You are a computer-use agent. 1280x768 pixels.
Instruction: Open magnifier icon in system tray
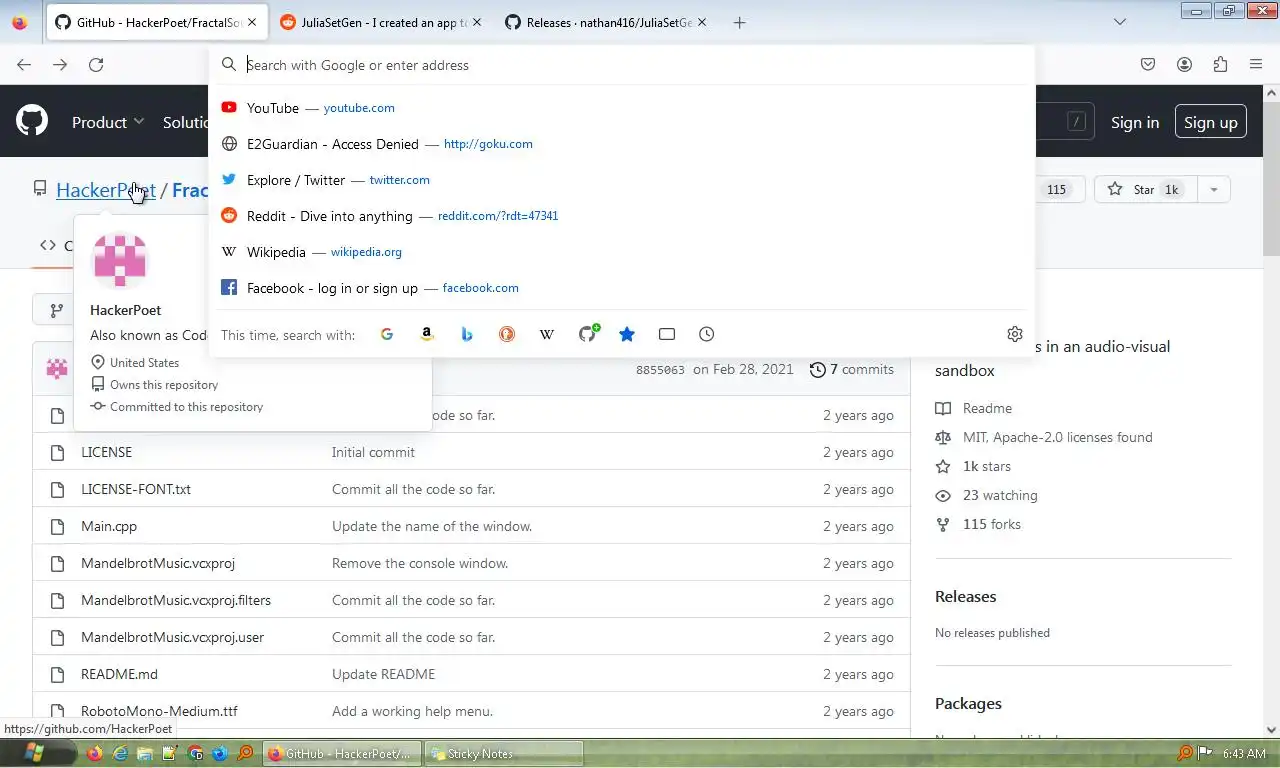click(x=1185, y=753)
